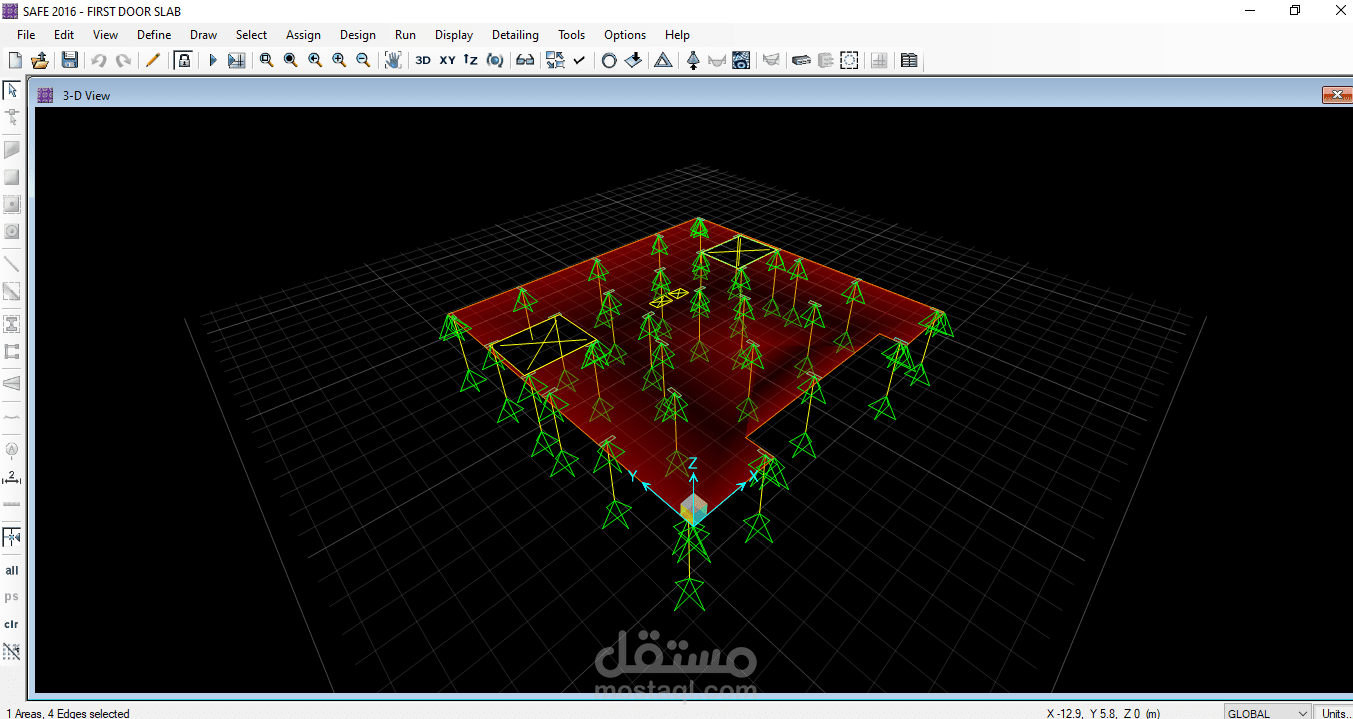Click the Zoom Out minus magnifier
The image size is (1353, 719).
tap(363, 60)
